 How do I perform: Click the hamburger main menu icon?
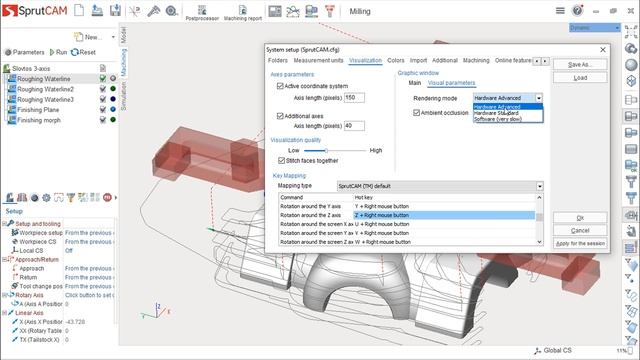point(560,11)
